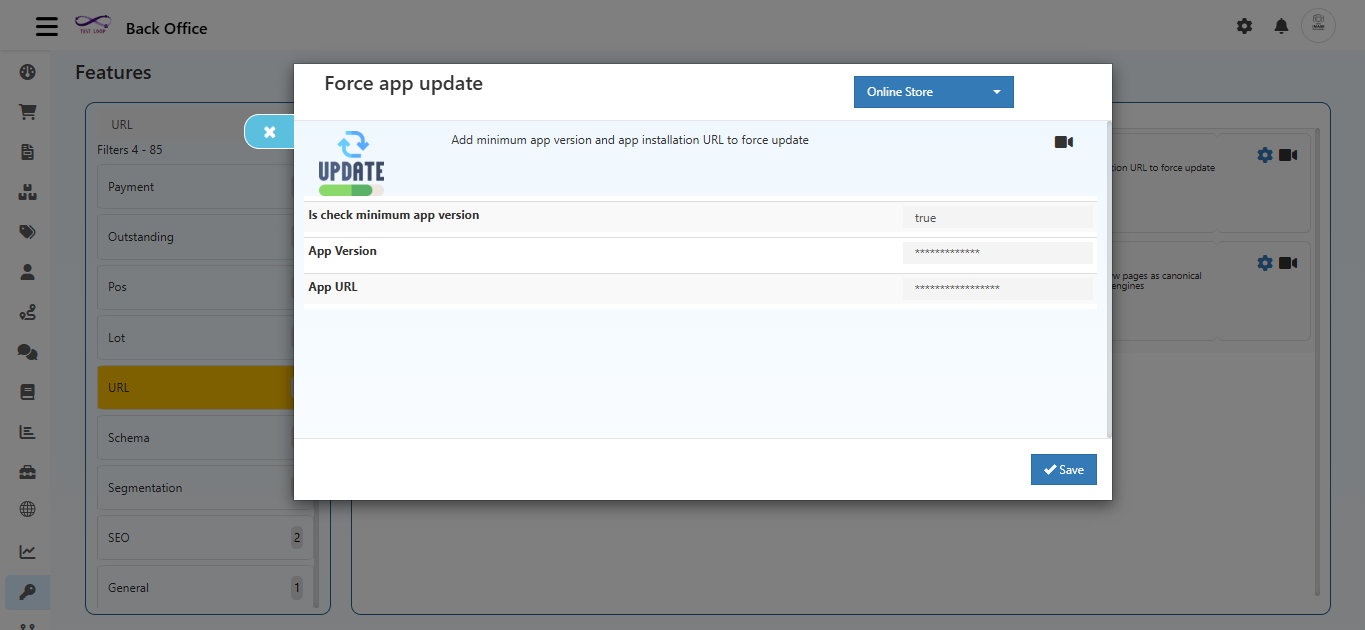Click the camera icon on the canonical pages card
The height and width of the screenshot is (630, 1365).
coord(1288,262)
